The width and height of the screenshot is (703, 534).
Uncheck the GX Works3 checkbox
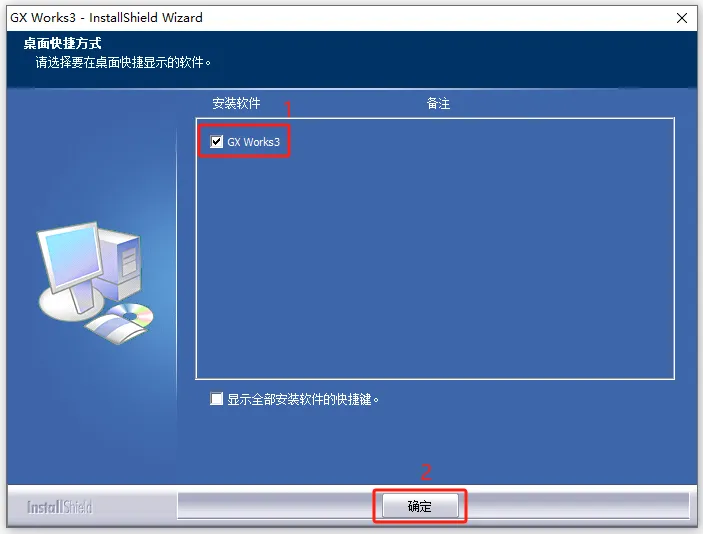tap(216, 142)
